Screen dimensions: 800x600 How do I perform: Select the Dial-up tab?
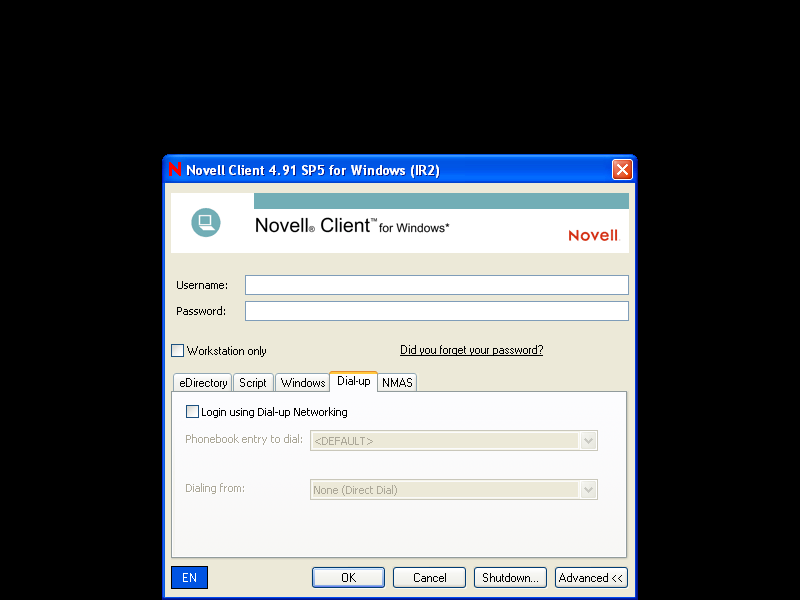click(x=354, y=381)
